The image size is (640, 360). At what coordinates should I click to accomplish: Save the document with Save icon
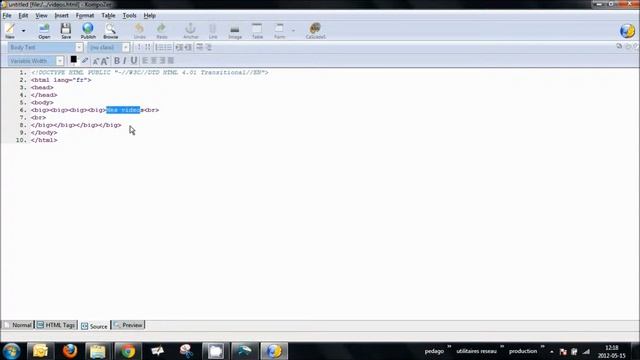click(x=66, y=31)
